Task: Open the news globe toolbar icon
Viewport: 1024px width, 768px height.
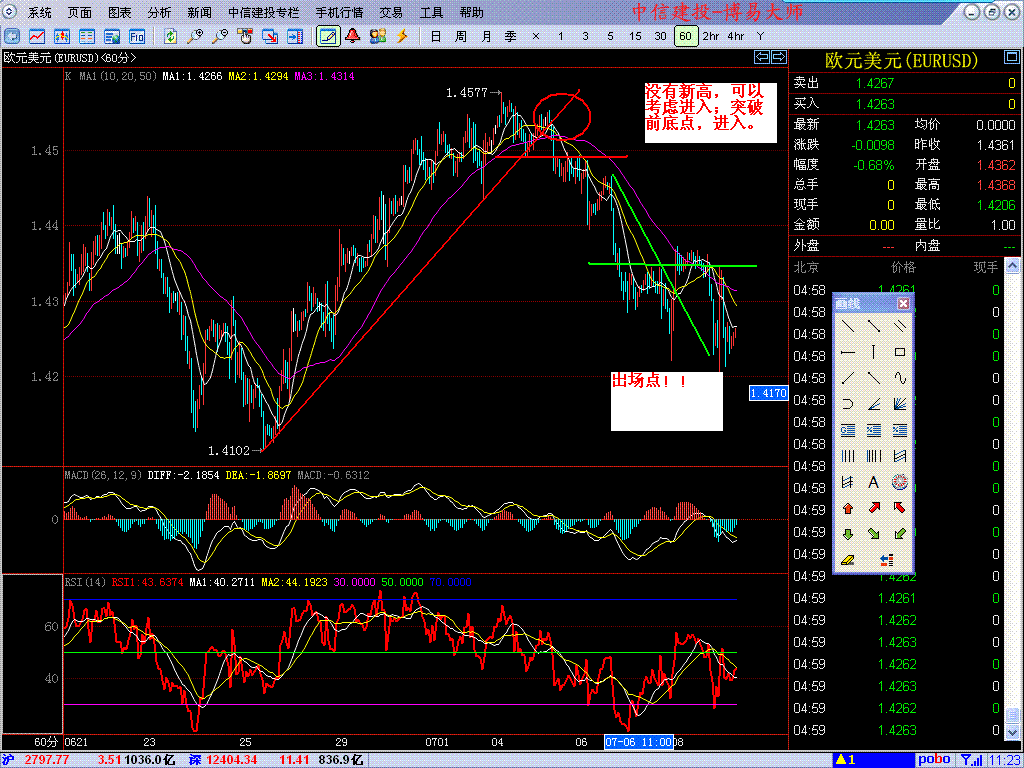Action: coord(112,37)
